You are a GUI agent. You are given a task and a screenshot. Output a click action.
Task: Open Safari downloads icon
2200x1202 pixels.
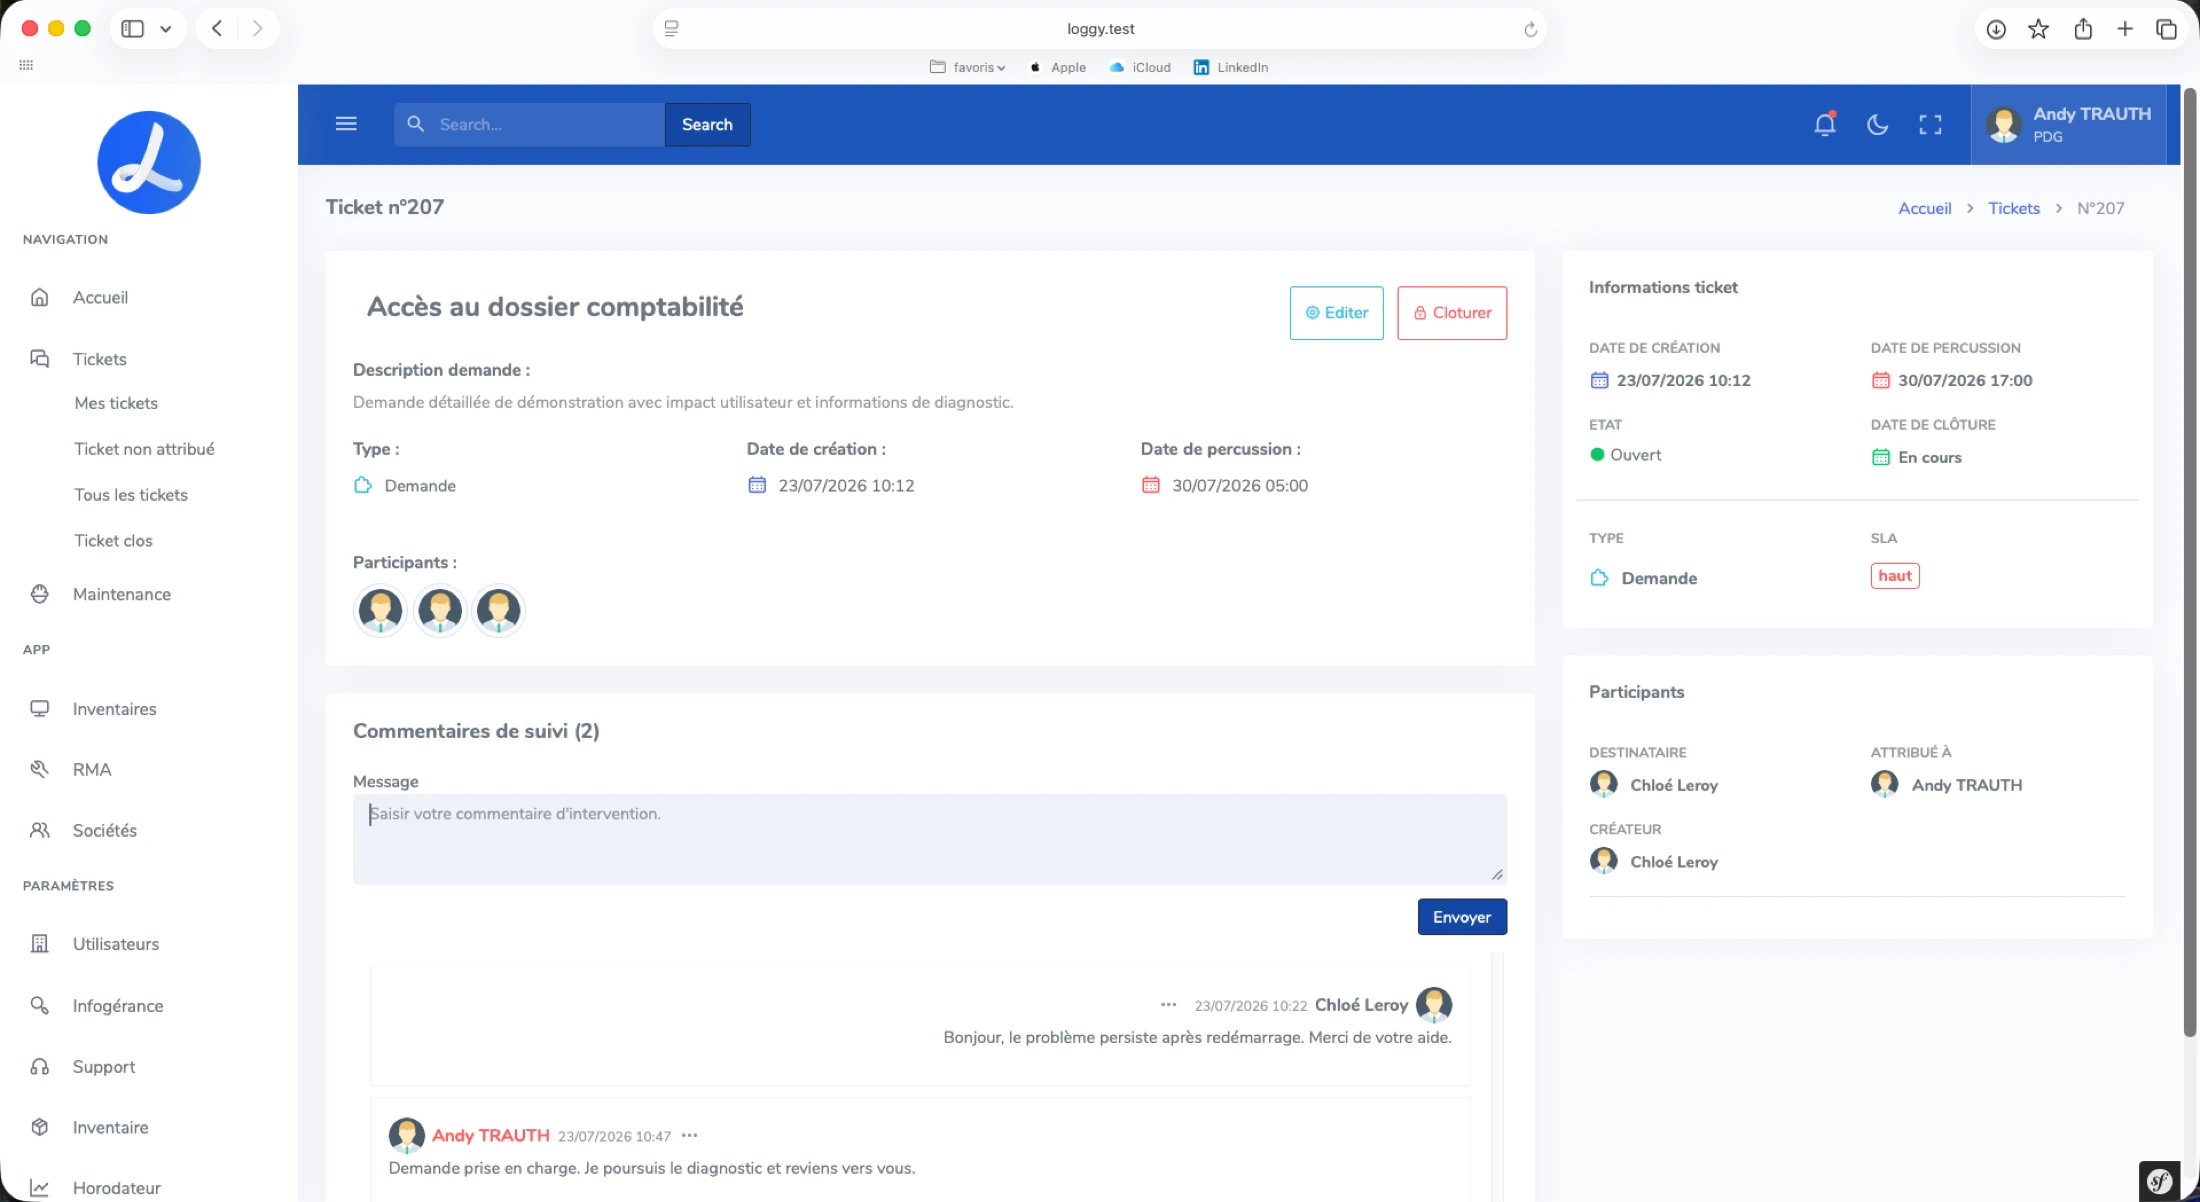1996,29
